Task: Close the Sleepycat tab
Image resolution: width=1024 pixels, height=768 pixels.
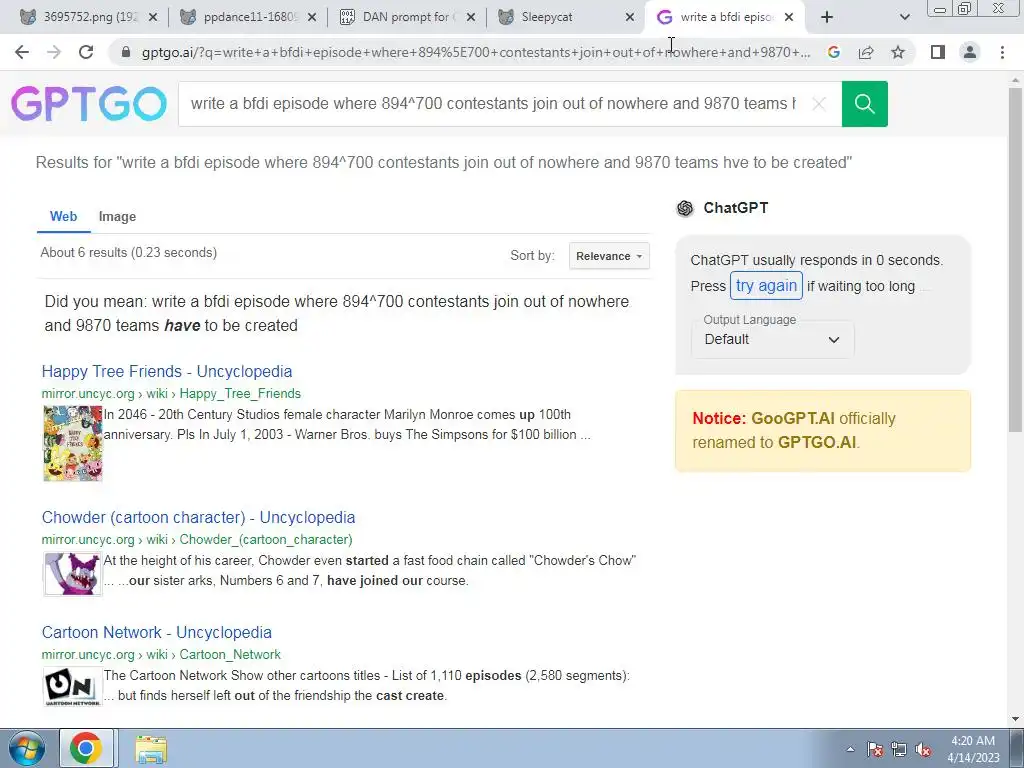Action: 630,18
